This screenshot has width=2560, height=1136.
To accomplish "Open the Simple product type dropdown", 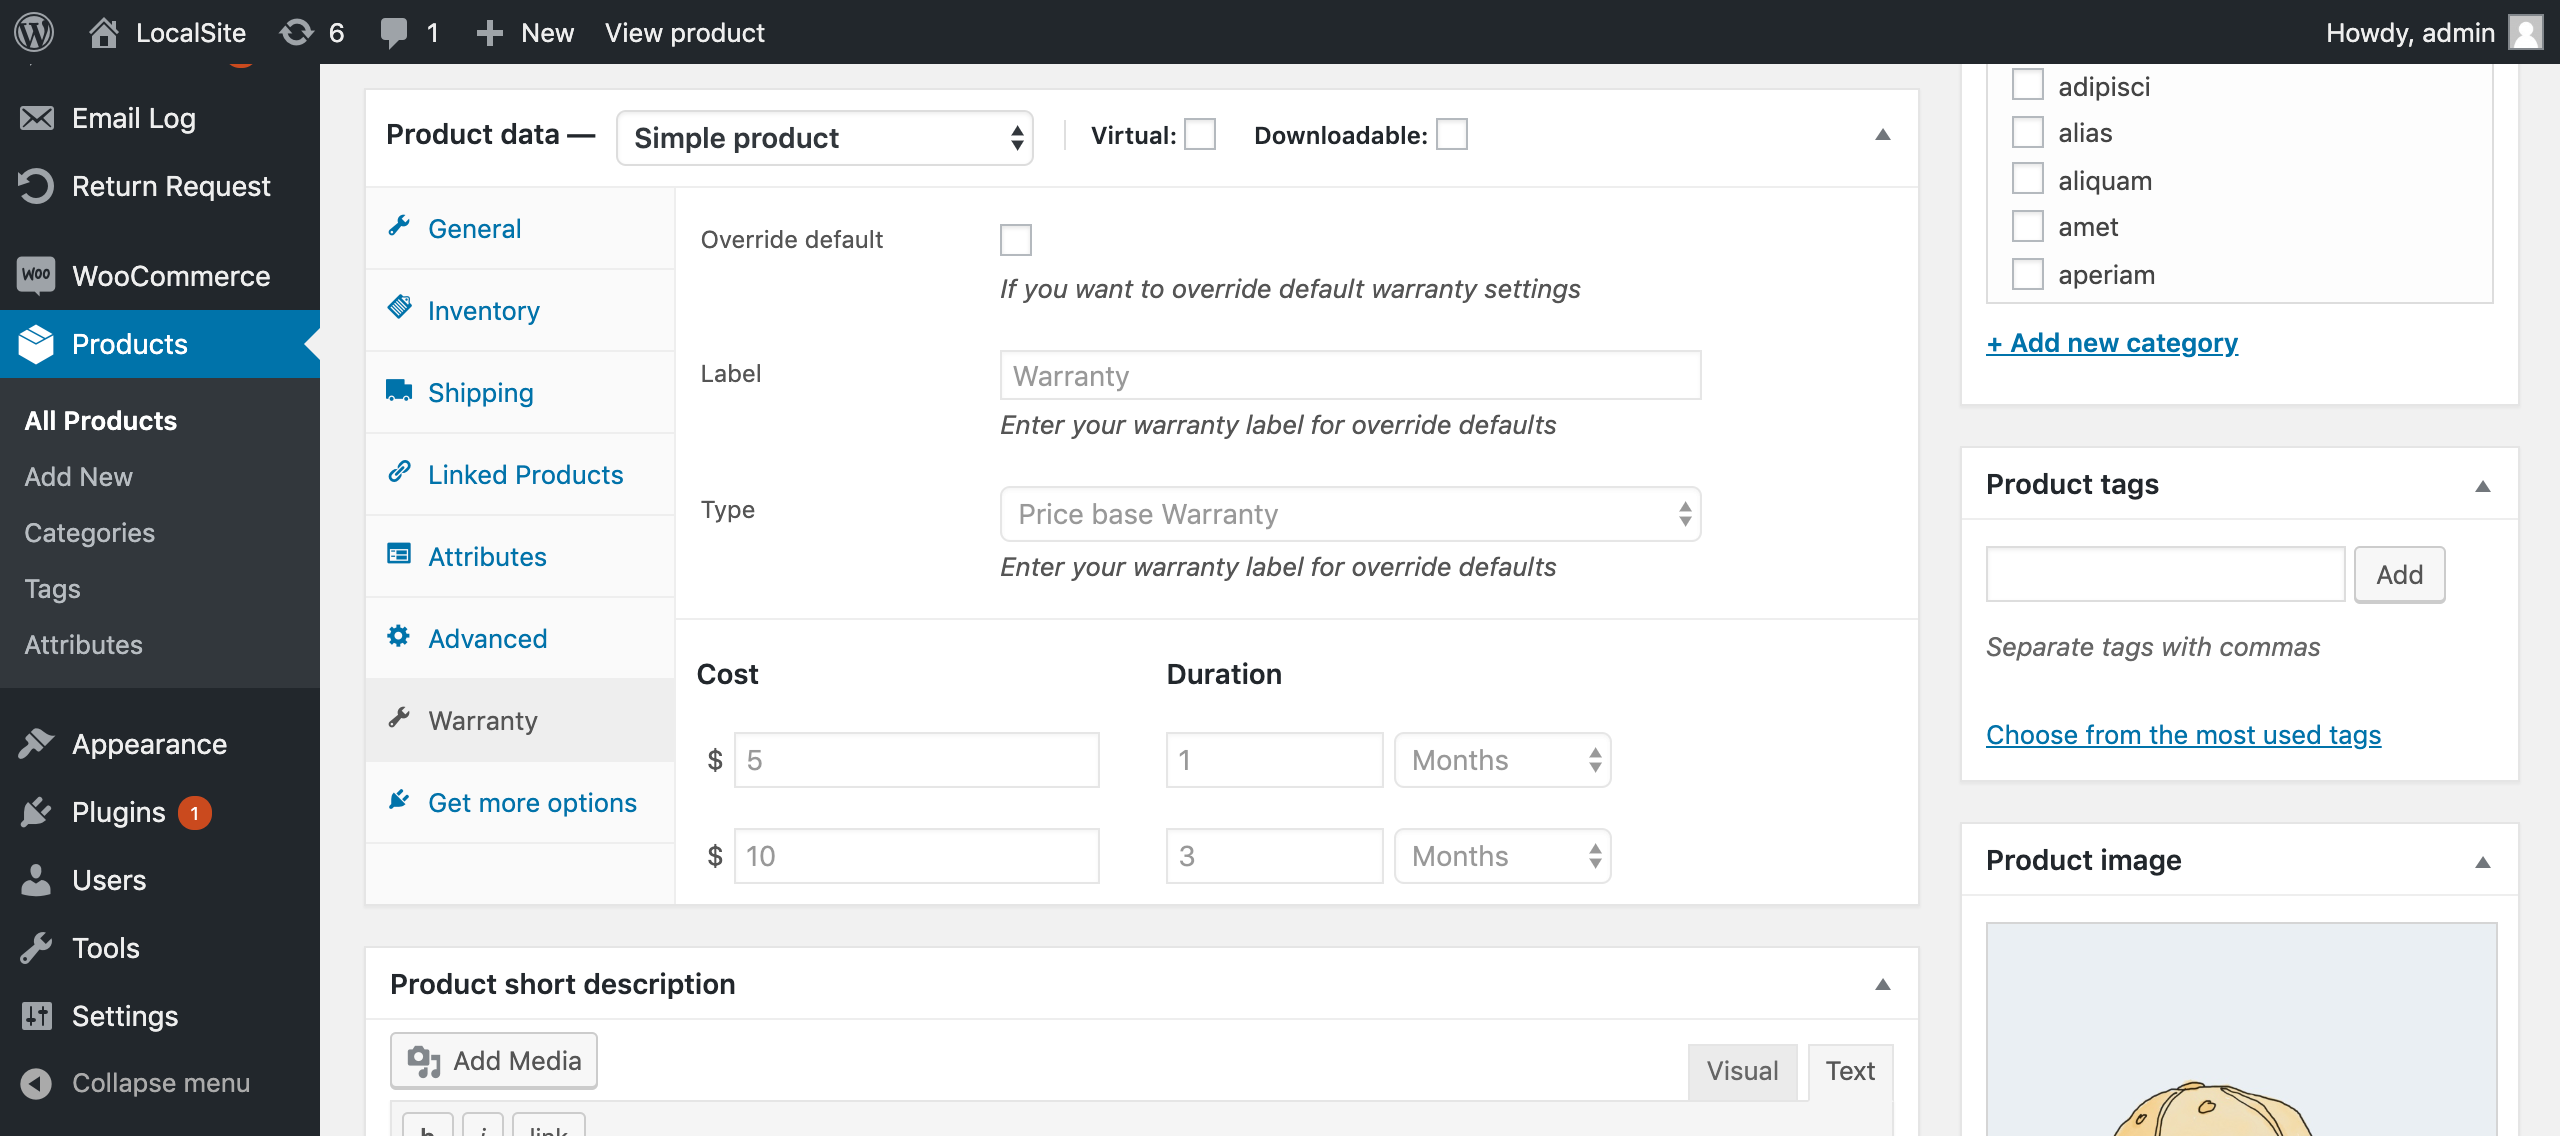I will coord(824,135).
